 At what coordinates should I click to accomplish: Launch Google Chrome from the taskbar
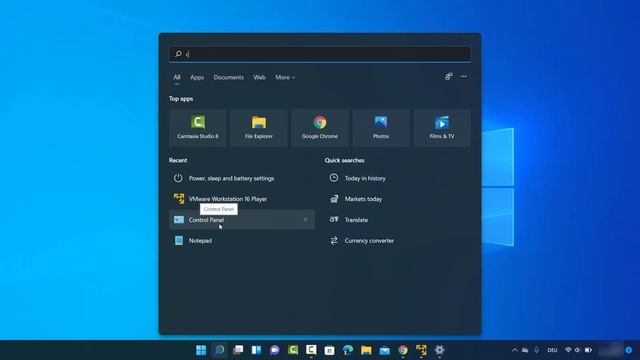click(403, 350)
